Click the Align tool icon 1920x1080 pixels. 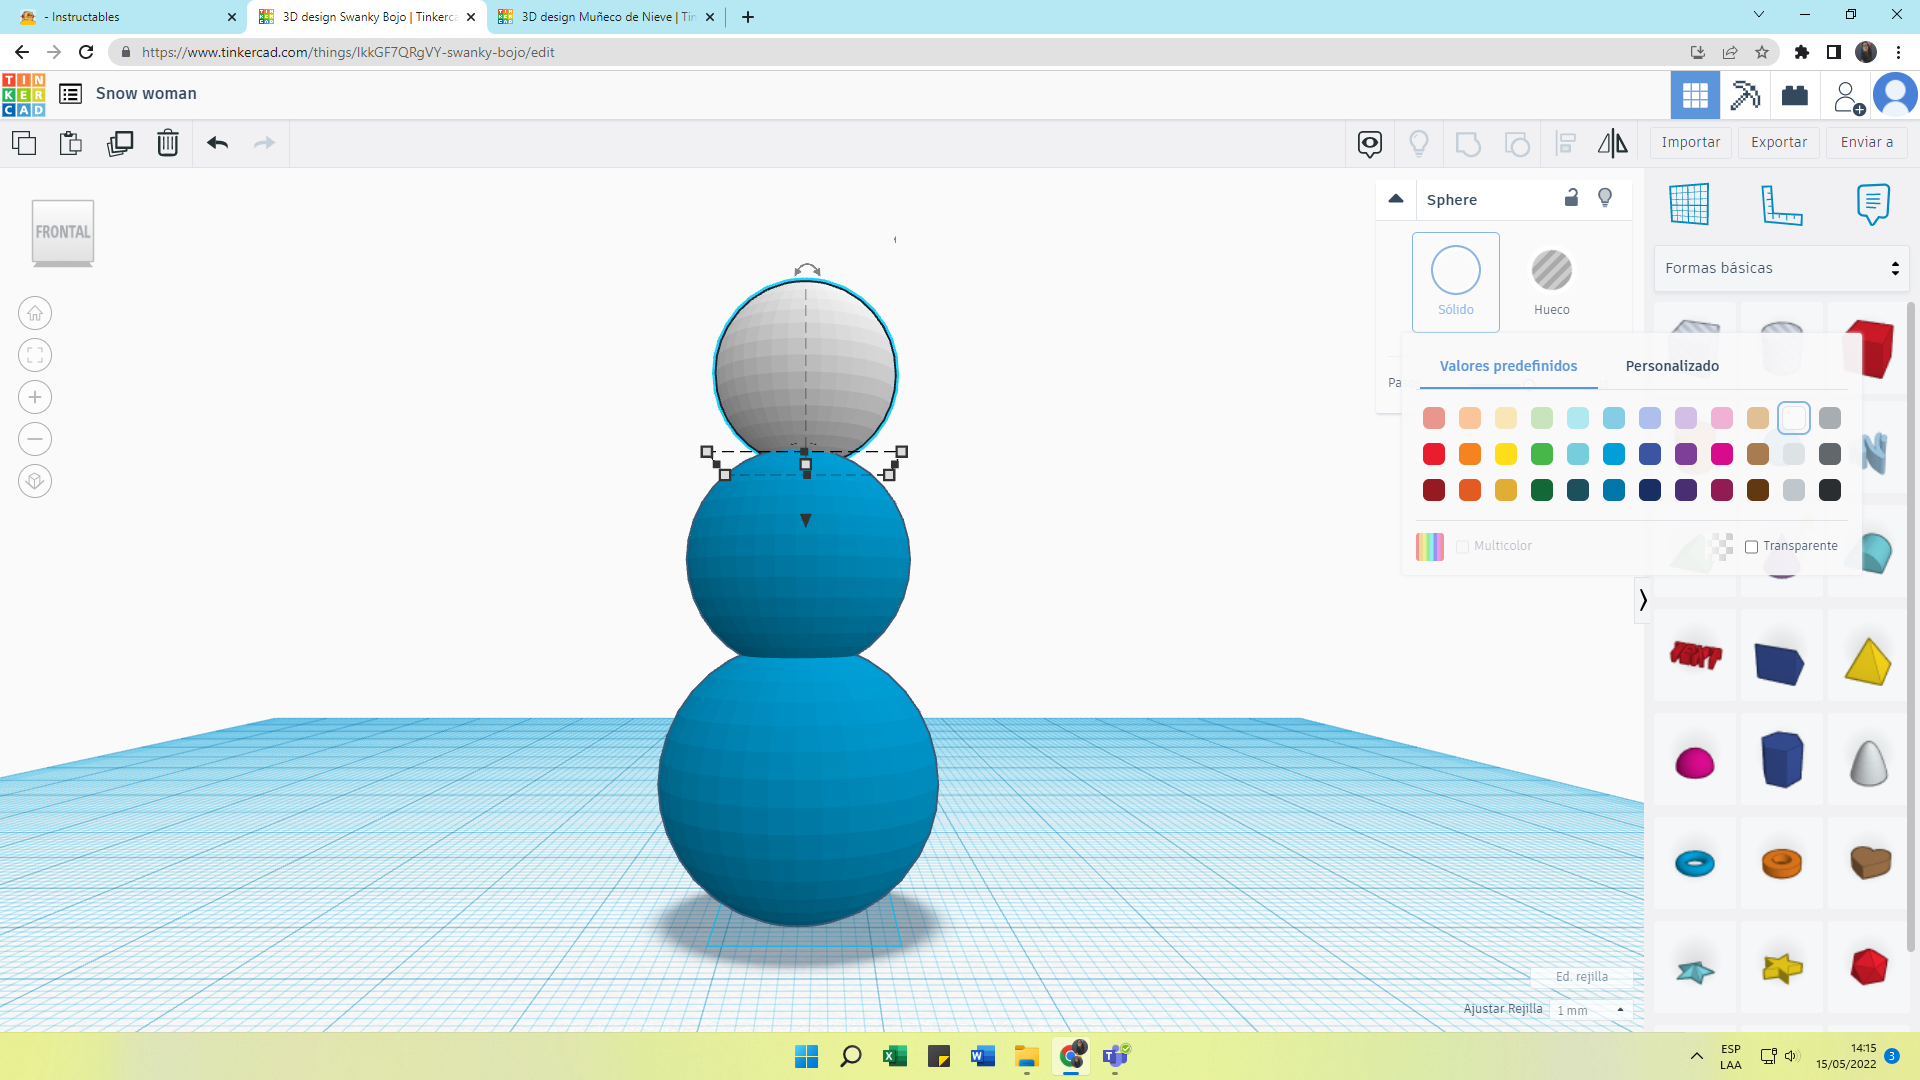tap(1566, 143)
